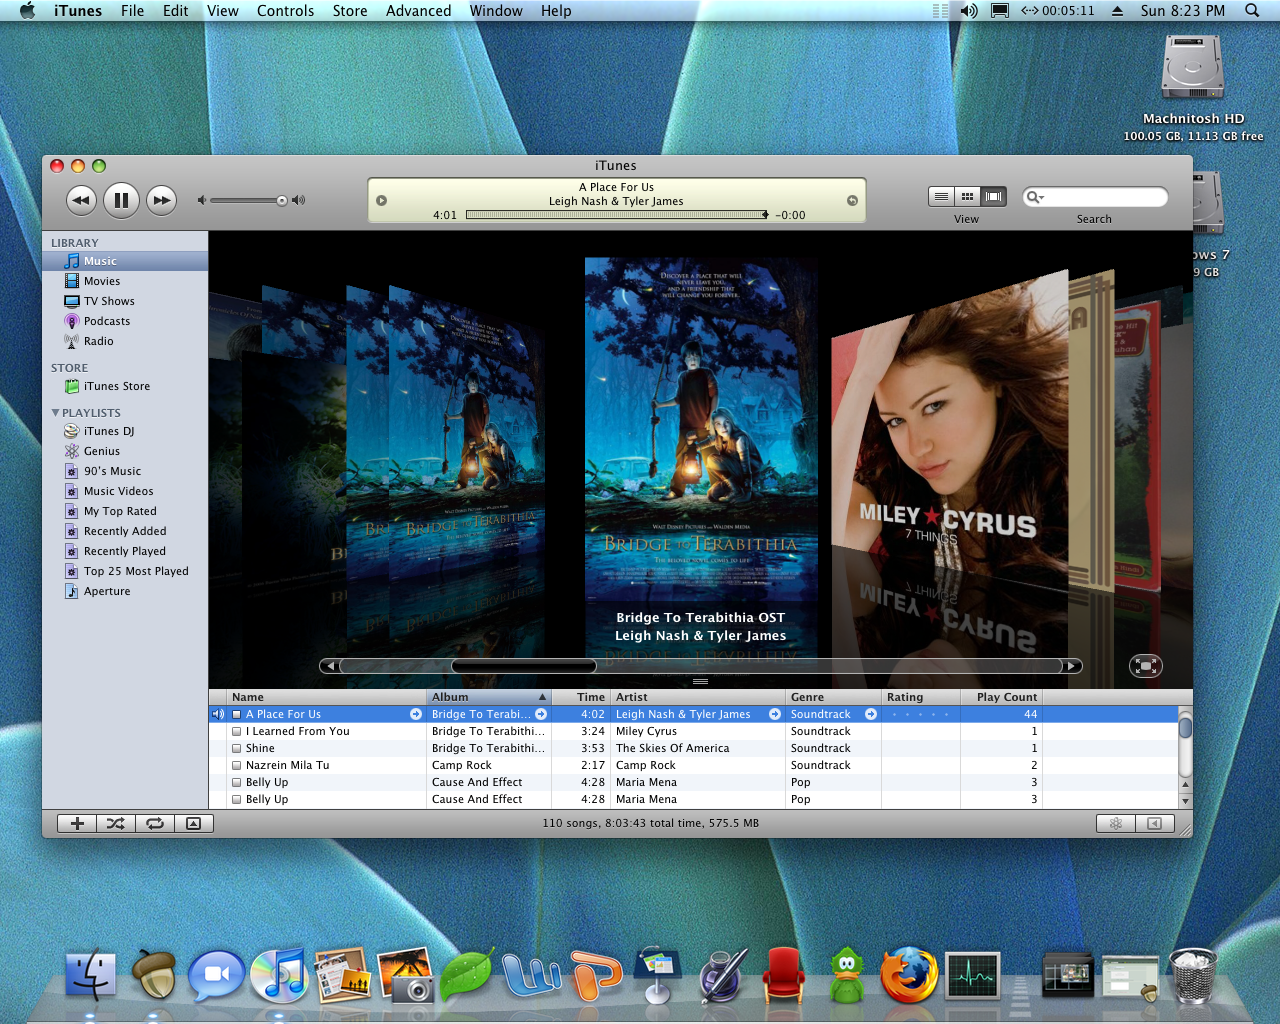Viewport: 1280px width, 1024px height.
Task: Open the Recently Played playlist
Action: (125, 551)
